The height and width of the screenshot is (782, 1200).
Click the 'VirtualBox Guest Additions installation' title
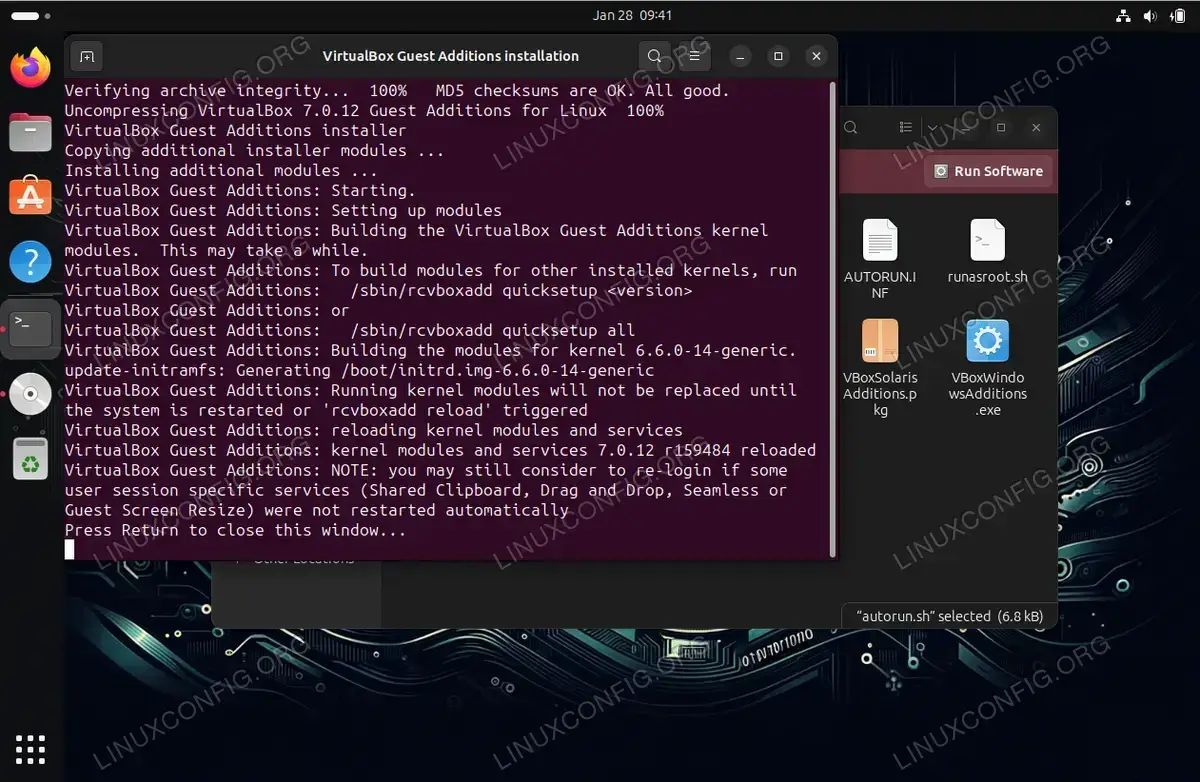[450, 56]
